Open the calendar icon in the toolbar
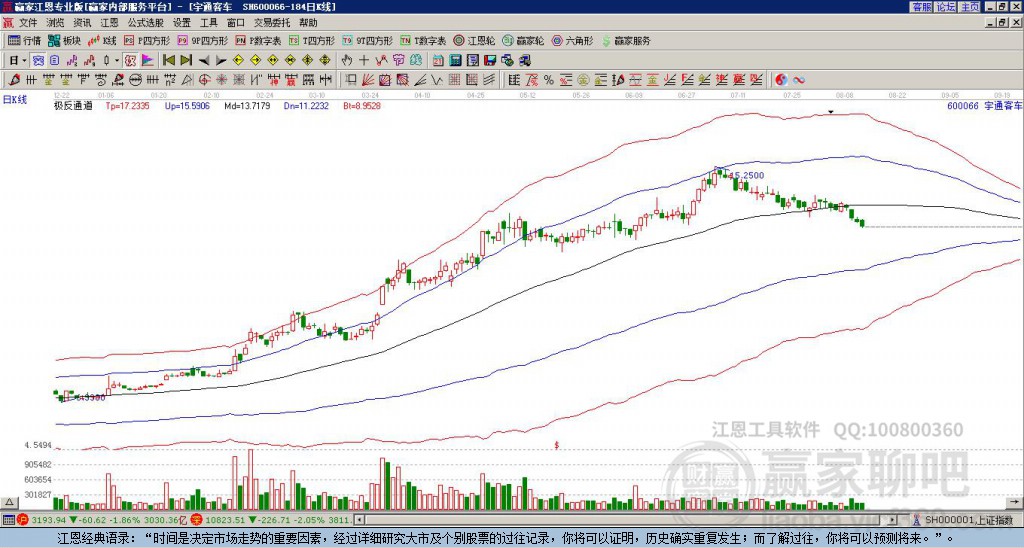1024x548 pixels. pyautogui.click(x=438, y=60)
